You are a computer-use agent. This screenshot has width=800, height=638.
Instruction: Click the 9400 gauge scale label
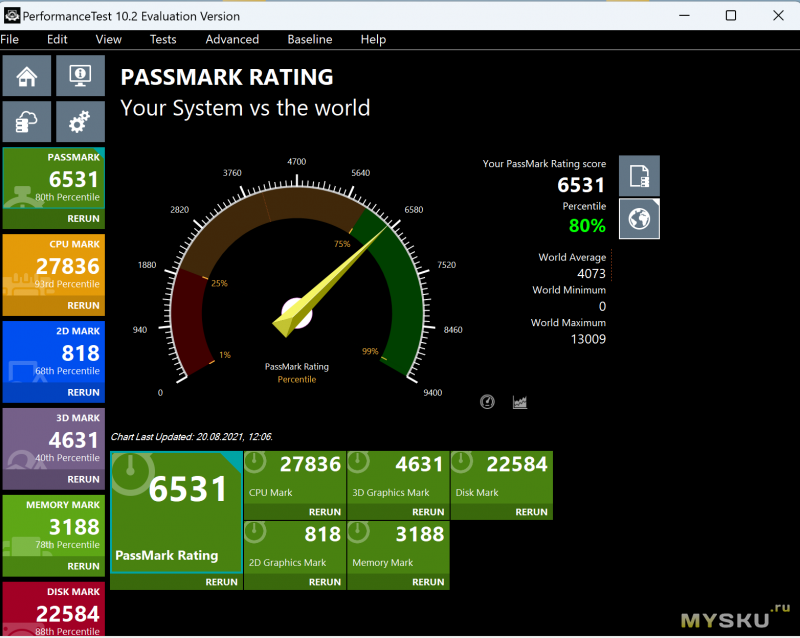(x=433, y=392)
